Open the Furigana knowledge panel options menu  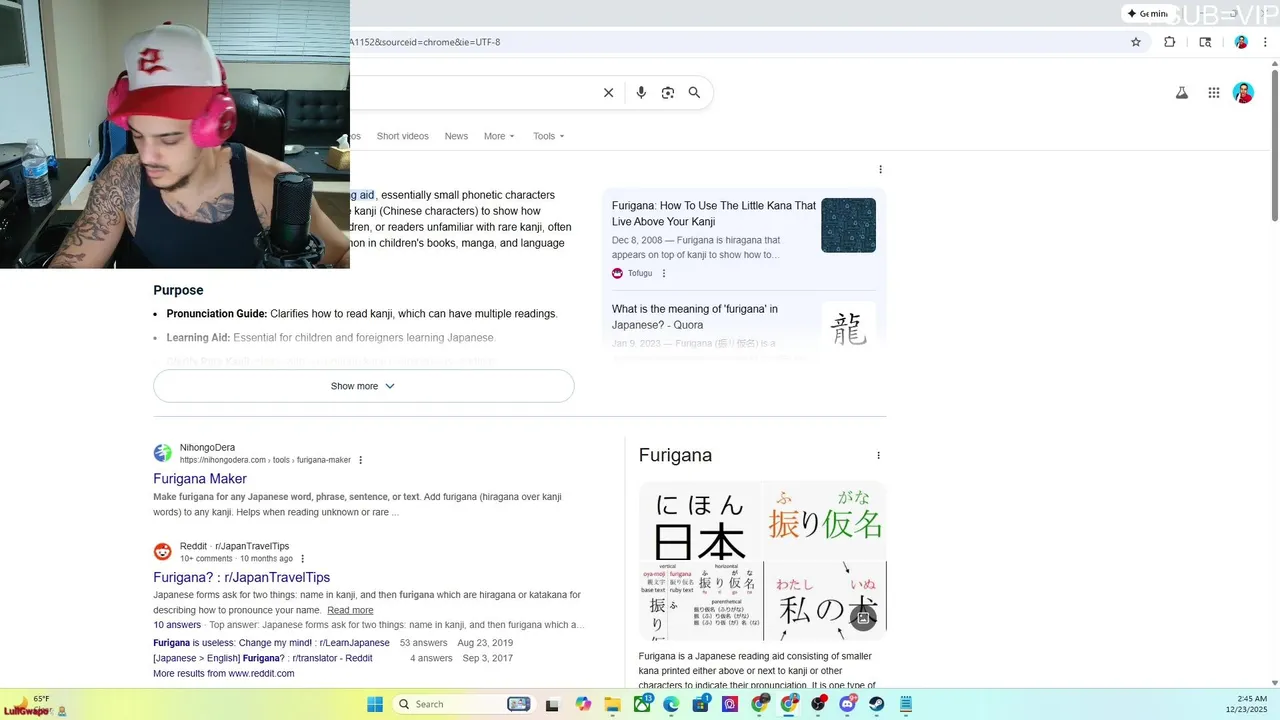coord(879,455)
